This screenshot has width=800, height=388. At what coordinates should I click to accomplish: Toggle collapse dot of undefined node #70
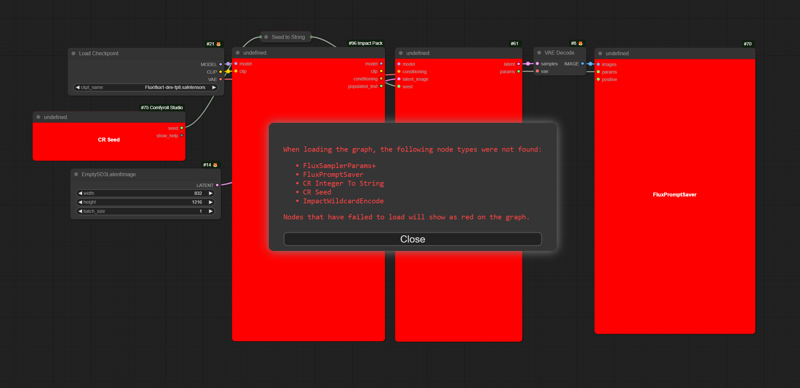tap(600, 53)
